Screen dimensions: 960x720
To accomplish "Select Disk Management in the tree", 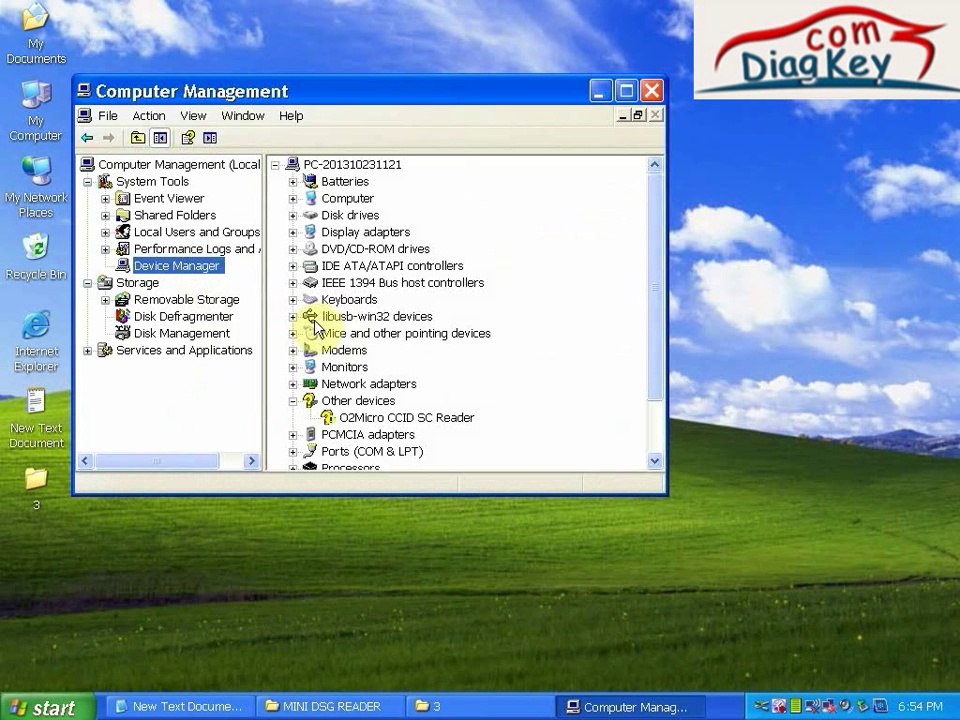I will [x=182, y=334].
